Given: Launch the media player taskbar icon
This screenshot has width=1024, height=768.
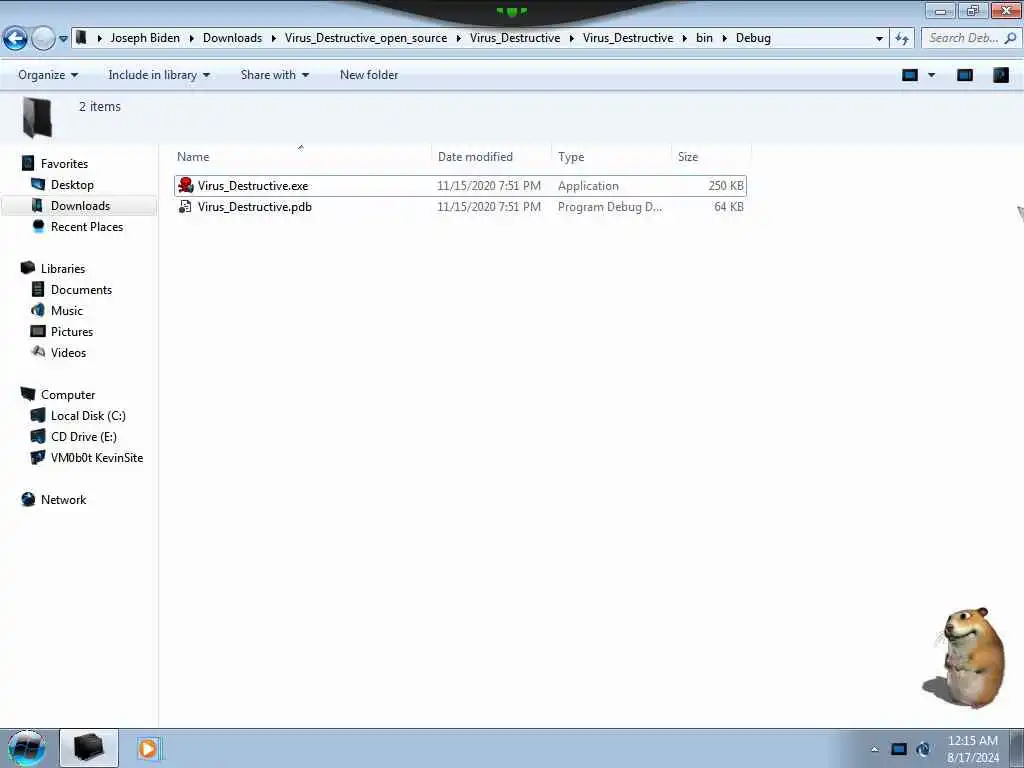Looking at the screenshot, I should pyautogui.click(x=148, y=748).
